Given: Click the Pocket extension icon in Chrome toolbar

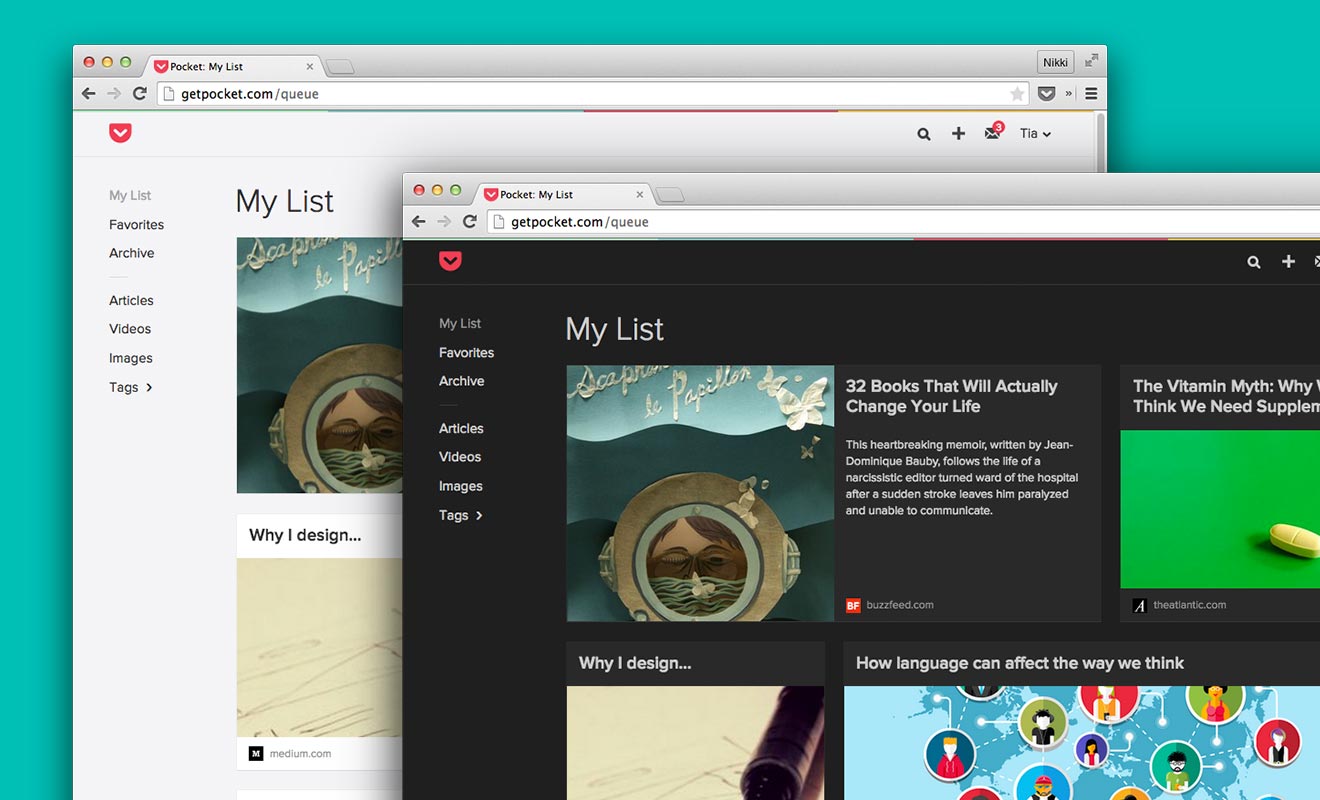Looking at the screenshot, I should pos(1046,93).
